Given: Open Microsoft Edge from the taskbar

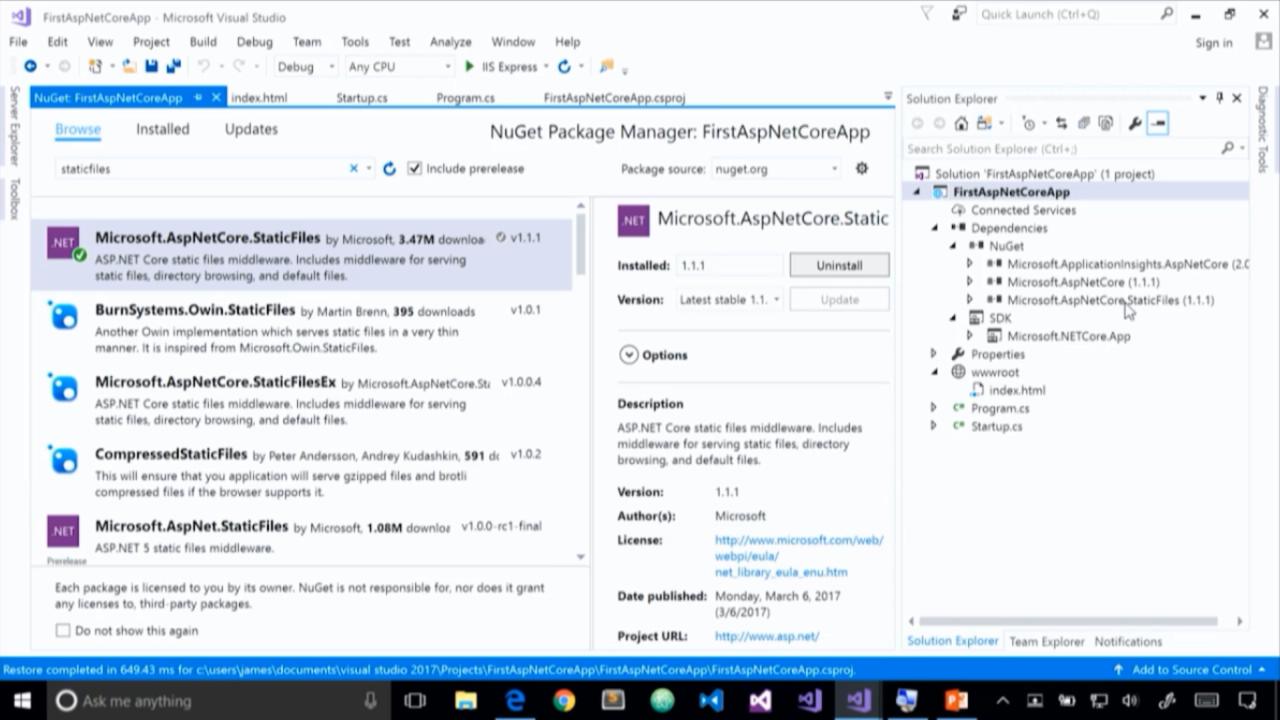Looking at the screenshot, I should (x=515, y=700).
